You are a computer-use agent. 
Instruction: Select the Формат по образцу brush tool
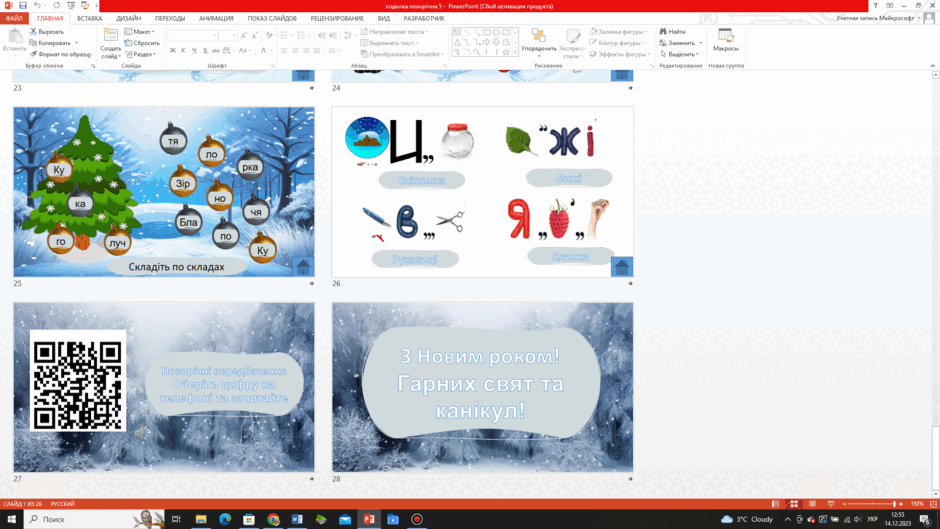[34, 54]
